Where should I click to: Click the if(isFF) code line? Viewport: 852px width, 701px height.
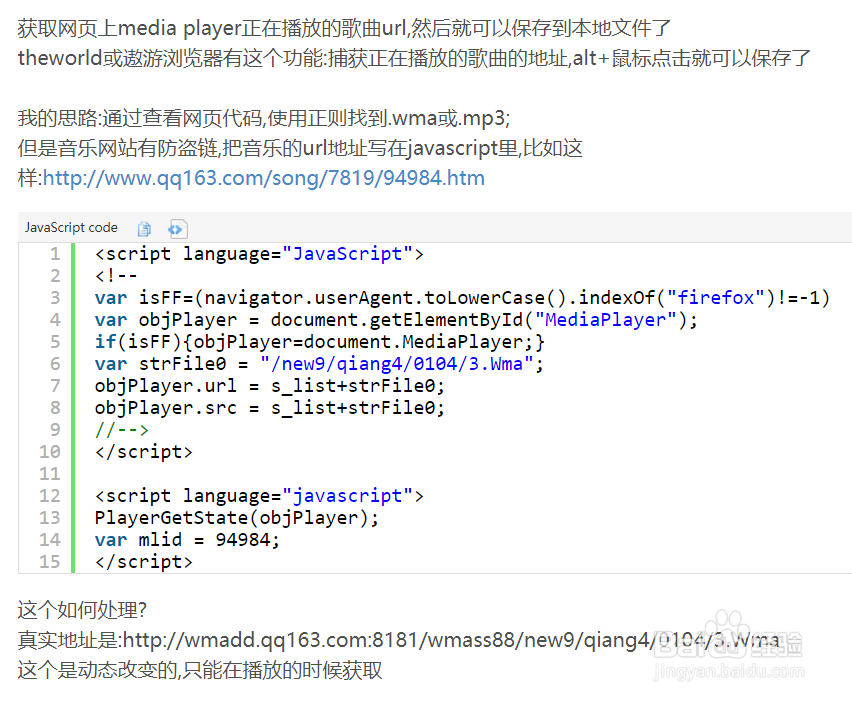(x=320, y=342)
